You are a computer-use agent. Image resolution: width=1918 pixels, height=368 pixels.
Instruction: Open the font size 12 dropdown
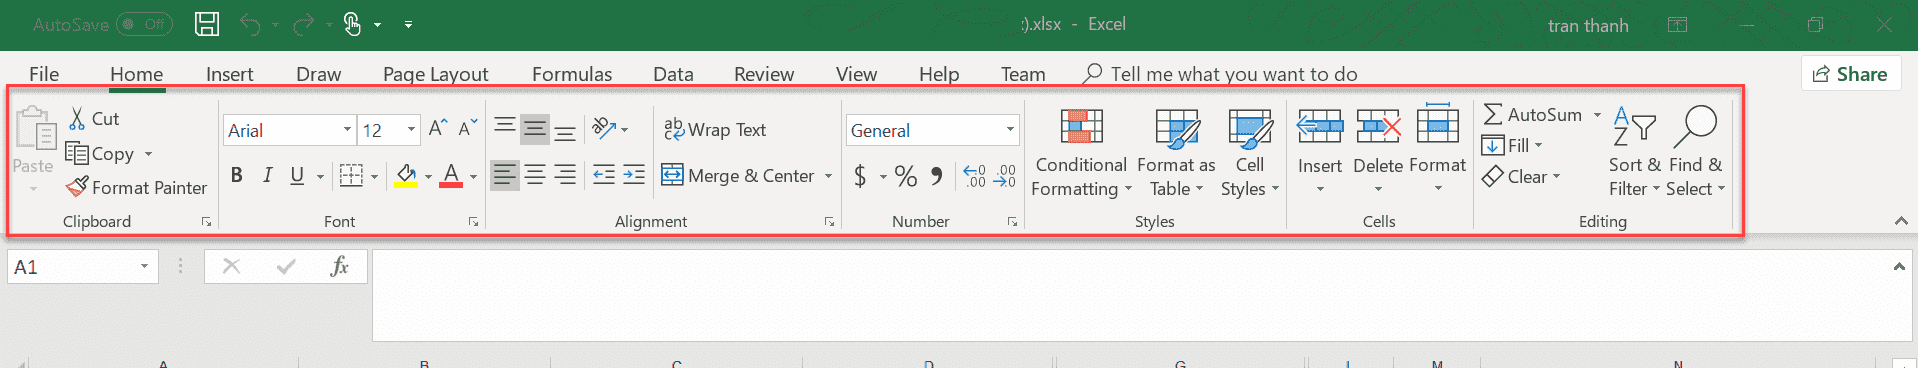[x=411, y=130]
